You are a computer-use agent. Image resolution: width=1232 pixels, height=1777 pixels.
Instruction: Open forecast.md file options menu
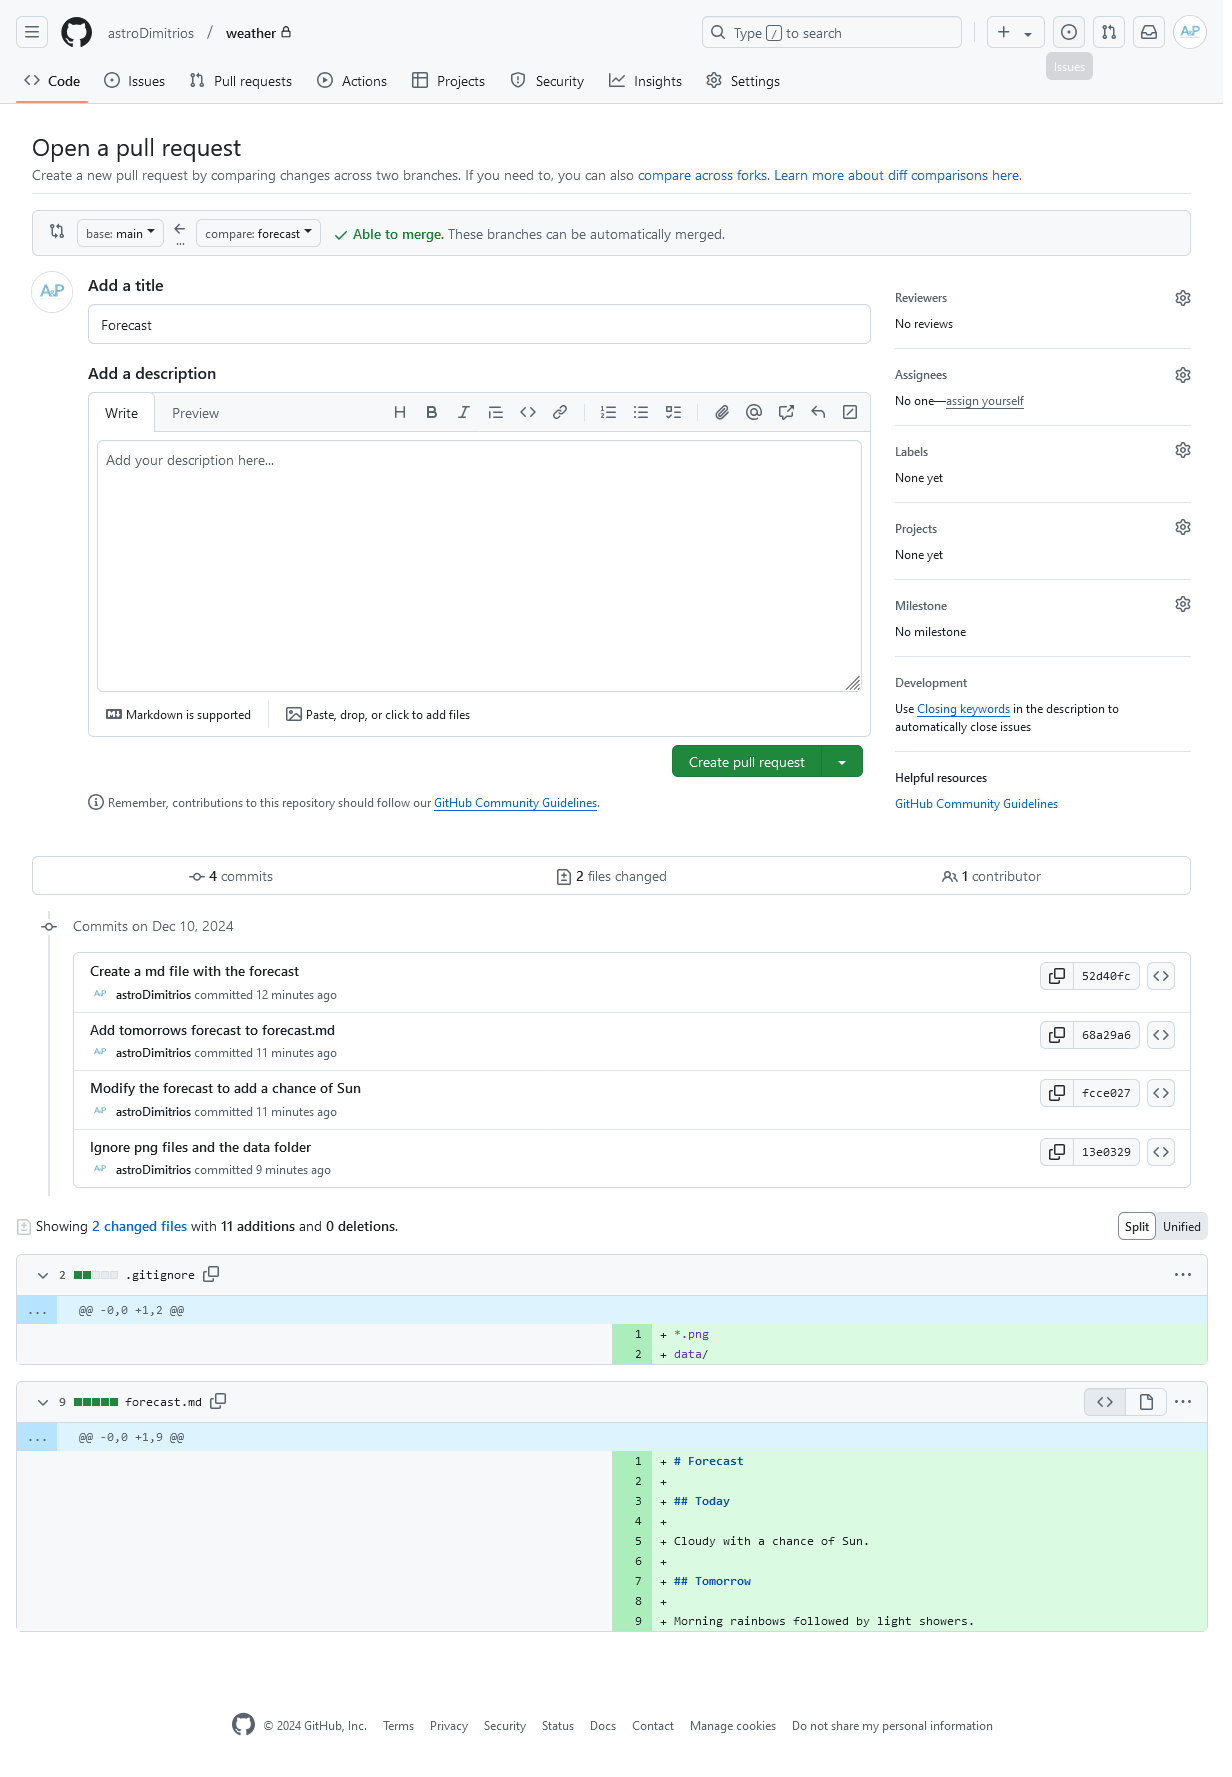point(1183,1401)
